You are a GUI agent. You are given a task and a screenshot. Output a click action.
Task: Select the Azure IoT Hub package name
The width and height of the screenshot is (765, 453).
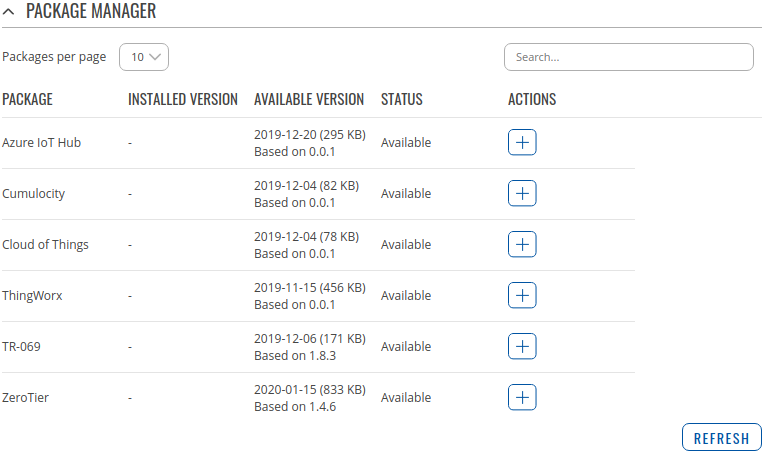[x=42, y=143]
